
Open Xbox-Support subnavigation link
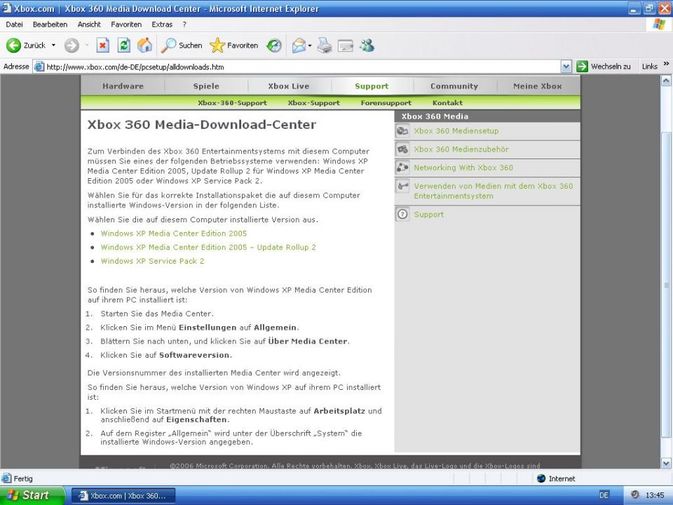coord(314,103)
